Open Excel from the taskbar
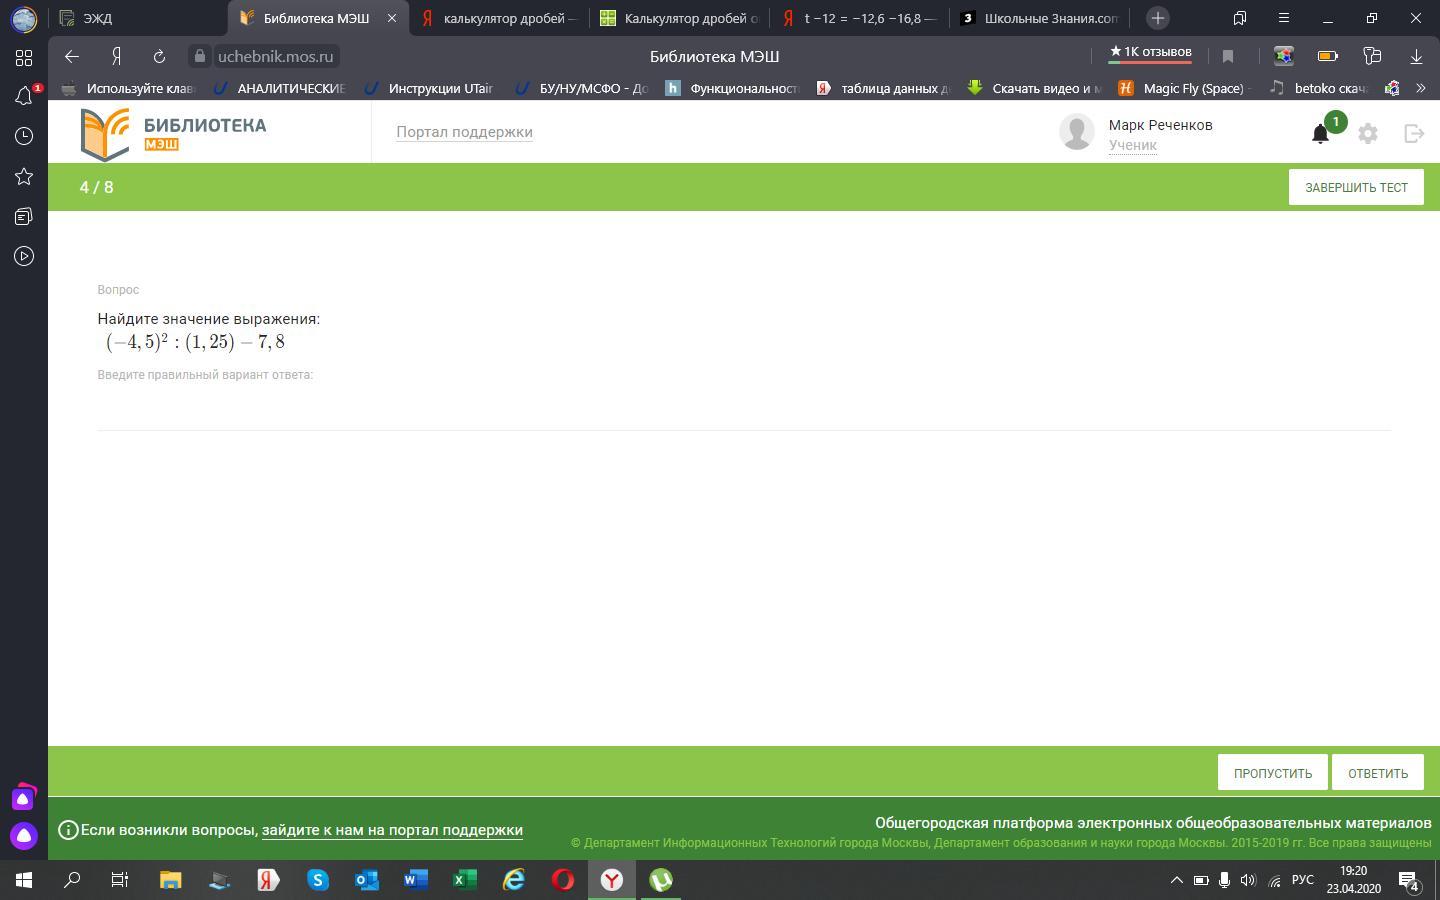This screenshot has height=900, width=1440. pos(464,880)
